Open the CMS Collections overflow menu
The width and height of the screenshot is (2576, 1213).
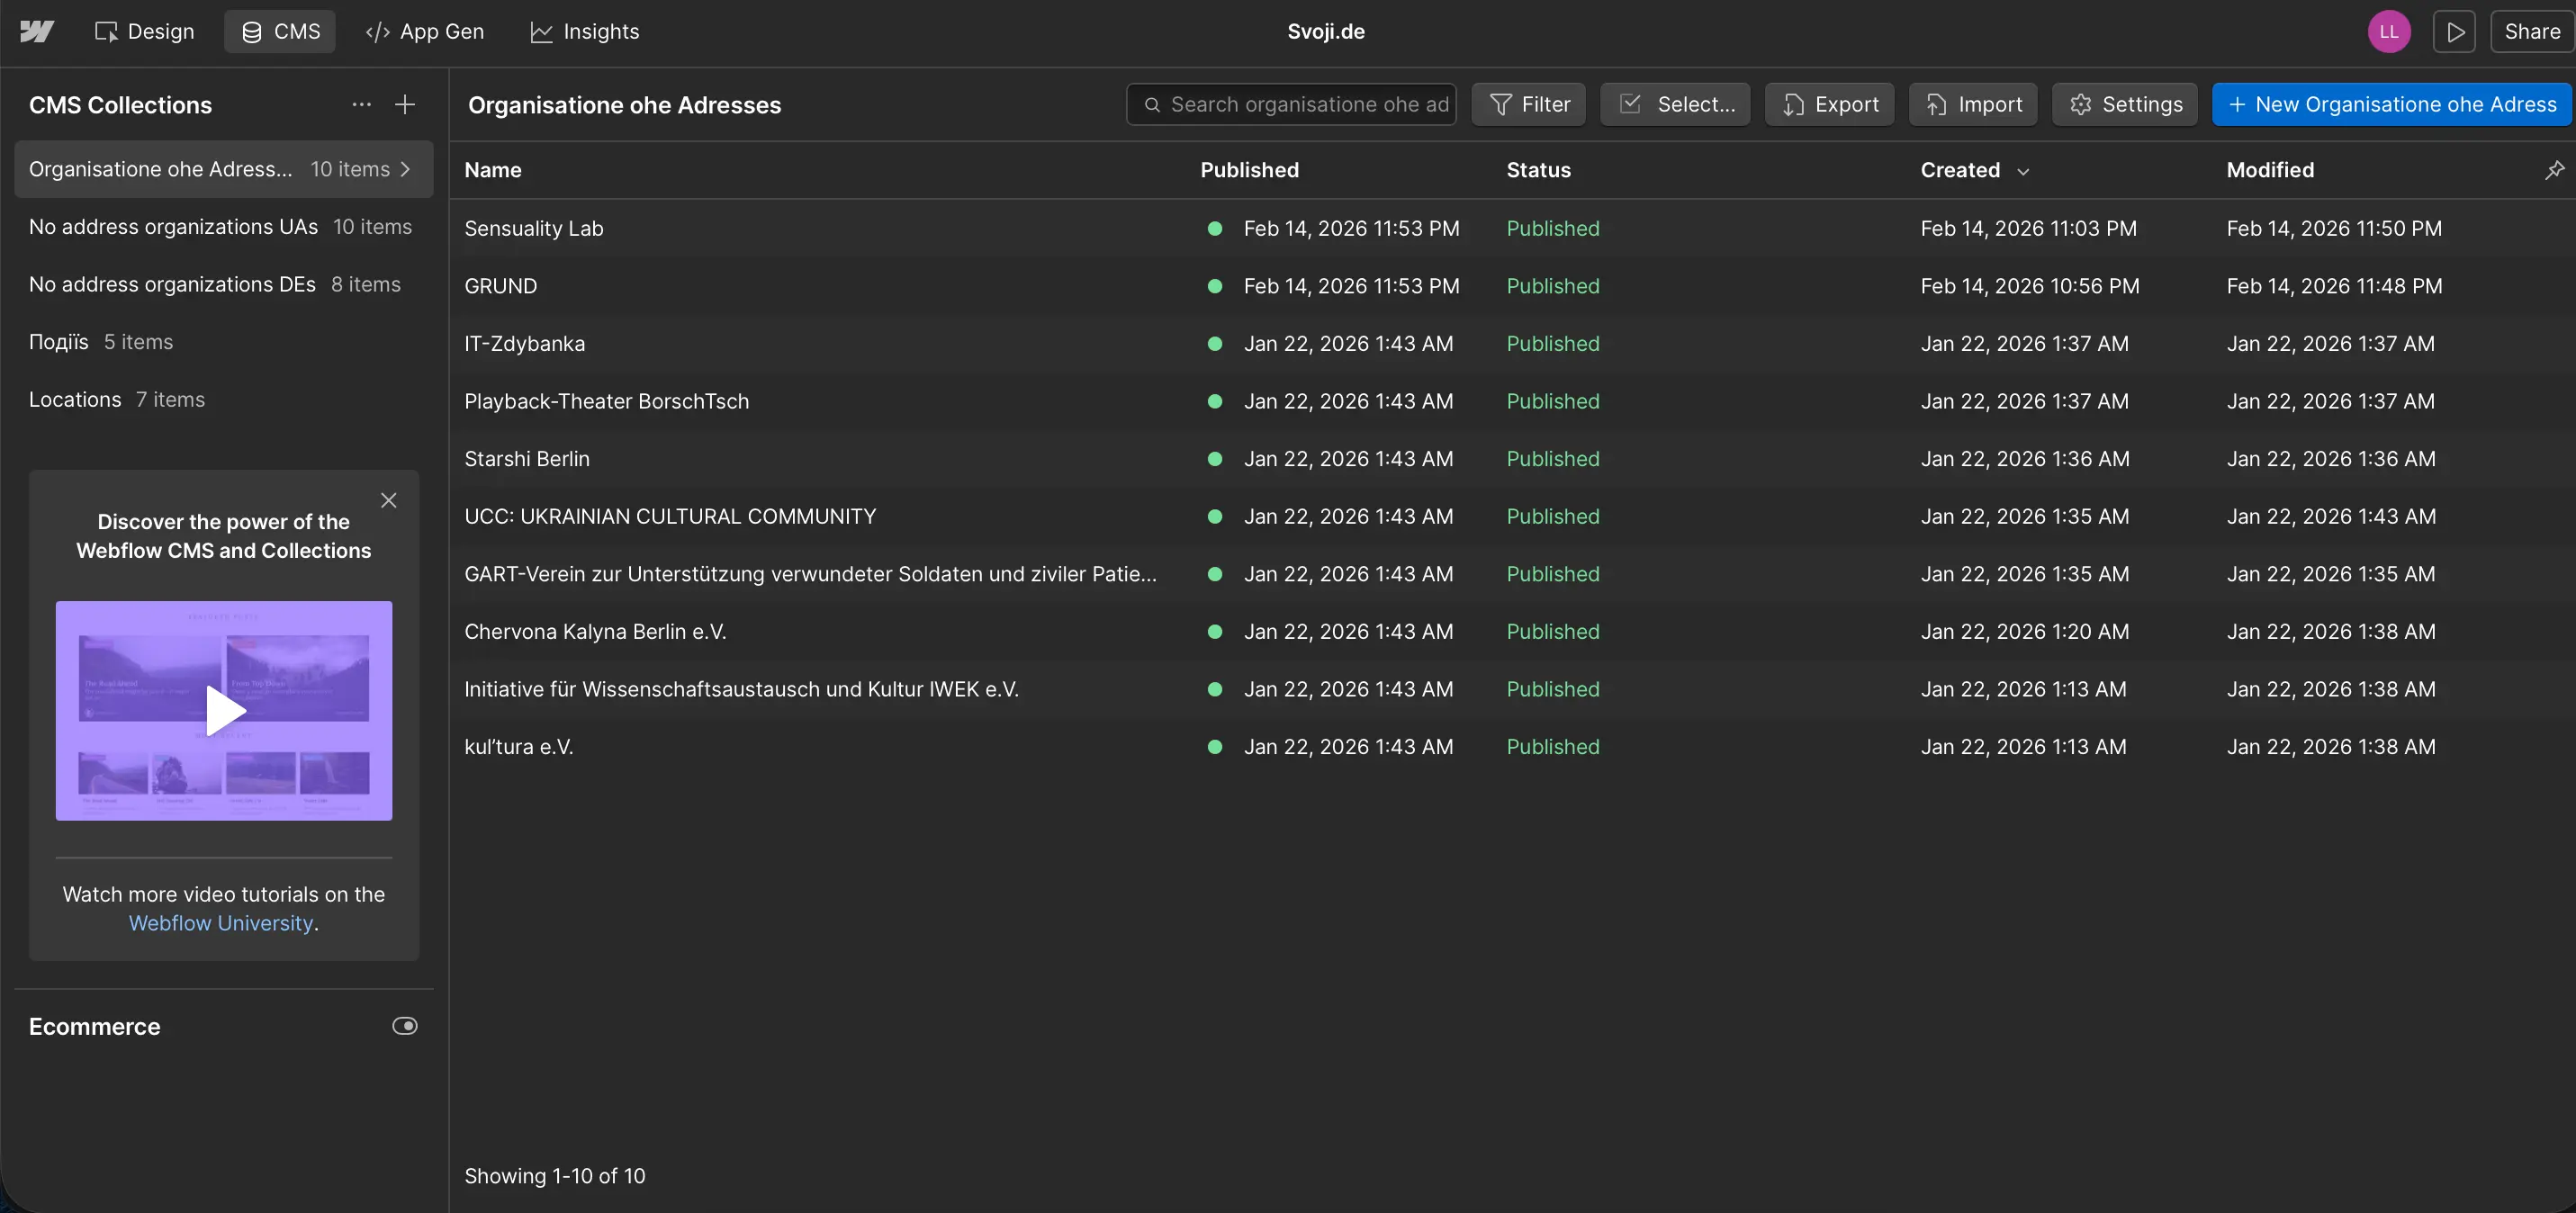[x=361, y=103]
